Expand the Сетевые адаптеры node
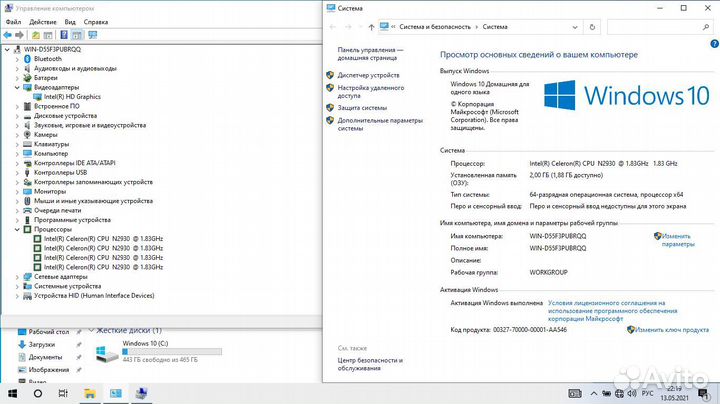This screenshot has width=720, height=404. [x=17, y=277]
